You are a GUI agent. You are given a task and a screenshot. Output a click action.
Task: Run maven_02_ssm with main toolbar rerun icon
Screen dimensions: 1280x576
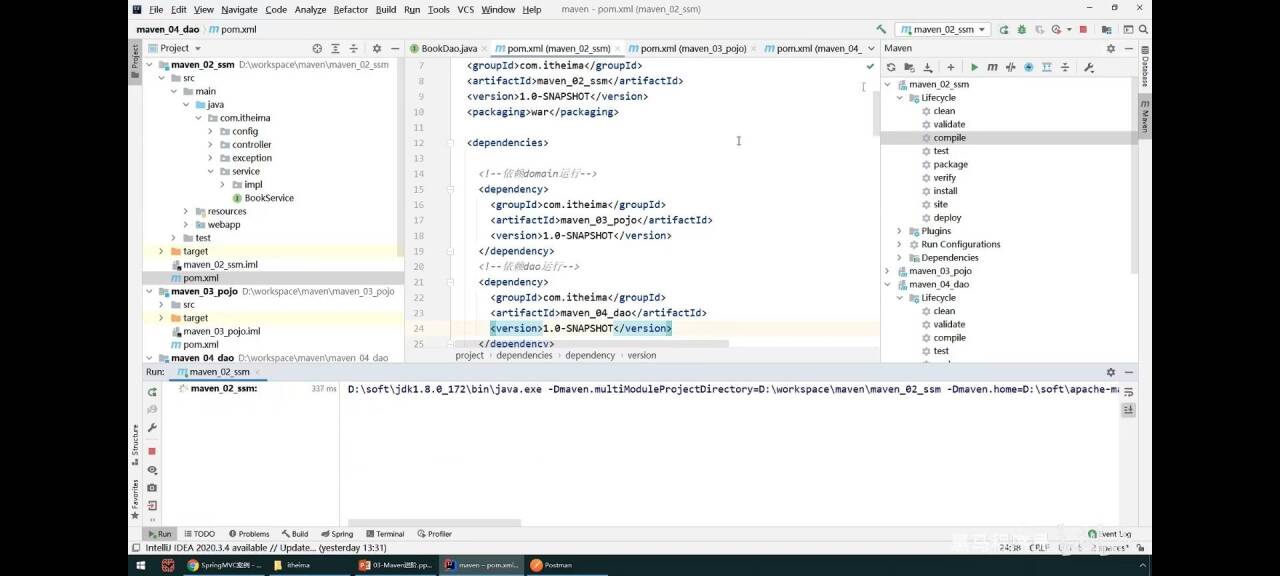(x=1003, y=30)
